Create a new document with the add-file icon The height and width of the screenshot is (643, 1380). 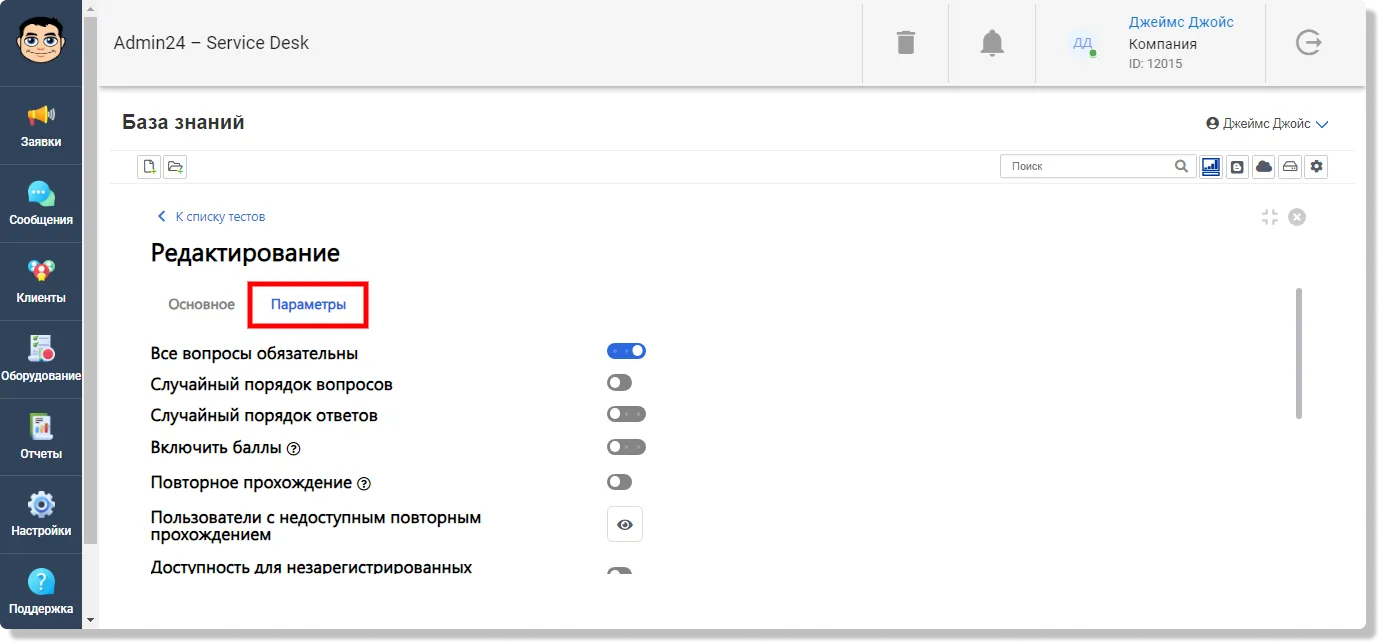pos(149,167)
